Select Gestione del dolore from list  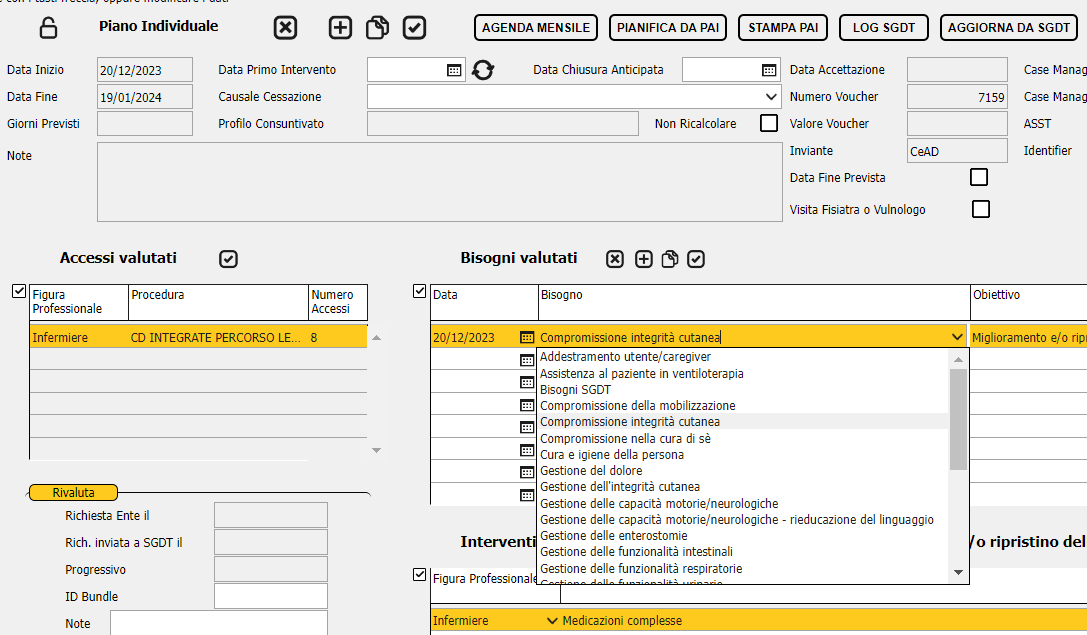point(591,471)
